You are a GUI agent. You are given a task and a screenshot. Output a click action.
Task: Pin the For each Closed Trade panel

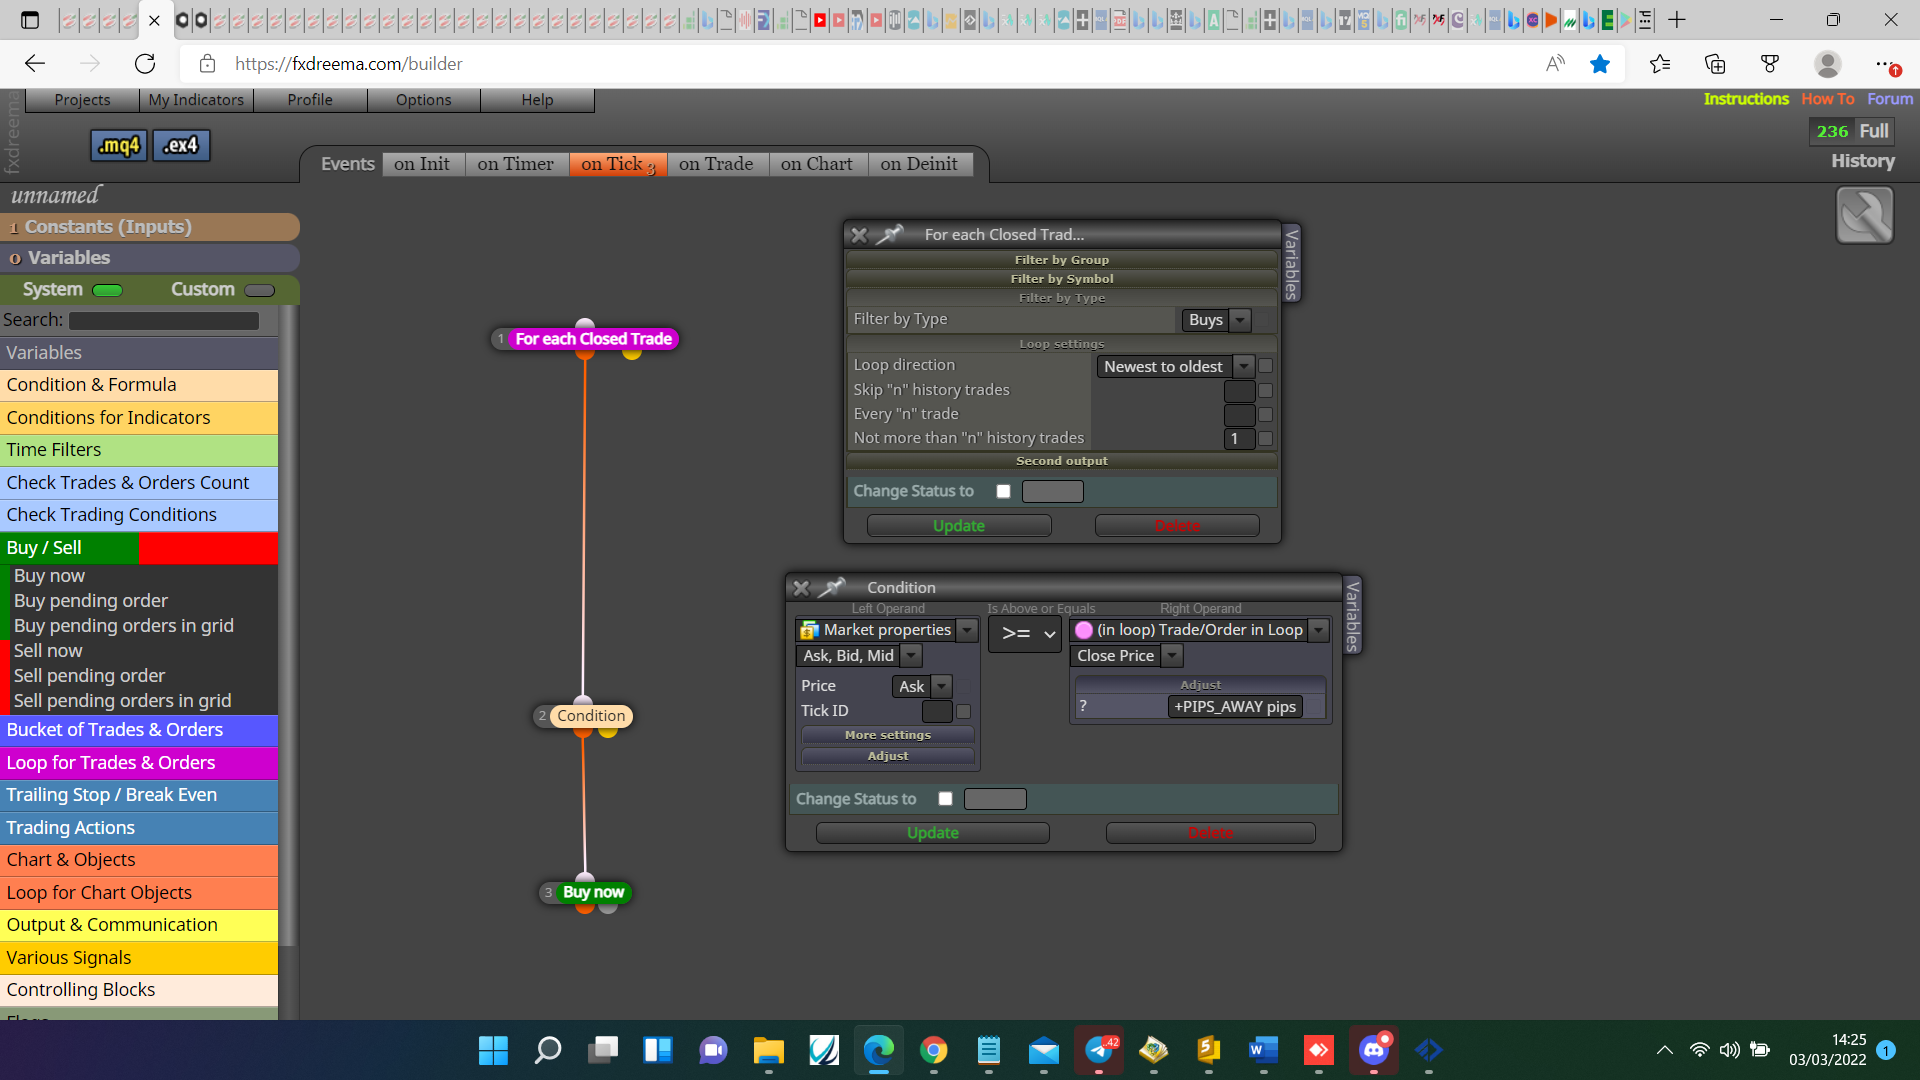(x=889, y=234)
